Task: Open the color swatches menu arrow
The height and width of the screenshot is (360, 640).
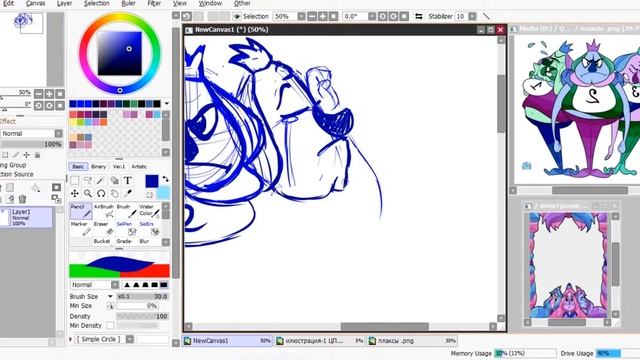Action: 167,104
